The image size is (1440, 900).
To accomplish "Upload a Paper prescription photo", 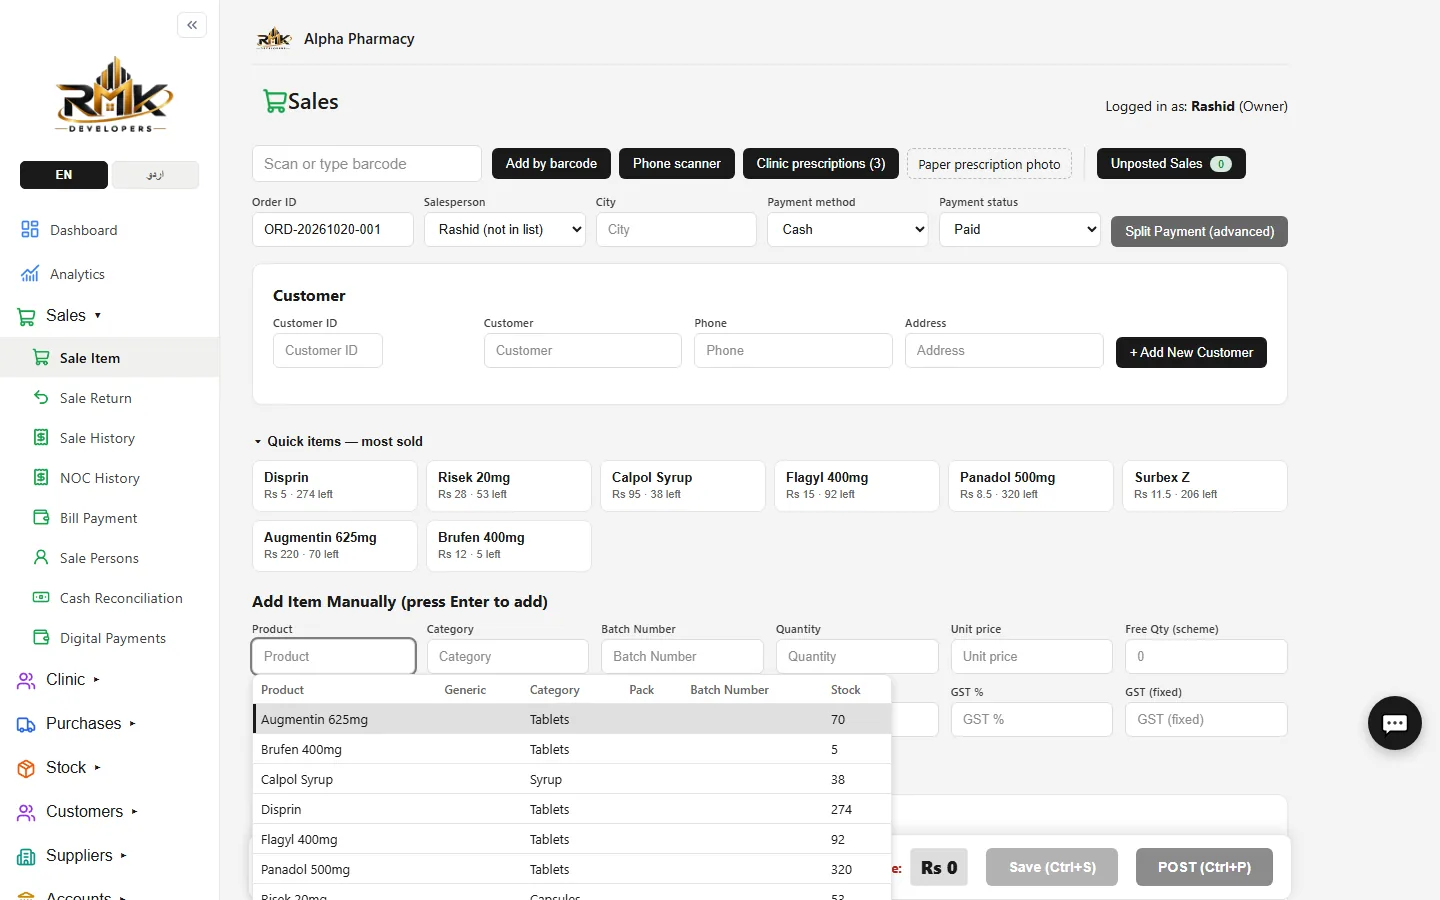I will [x=989, y=164].
